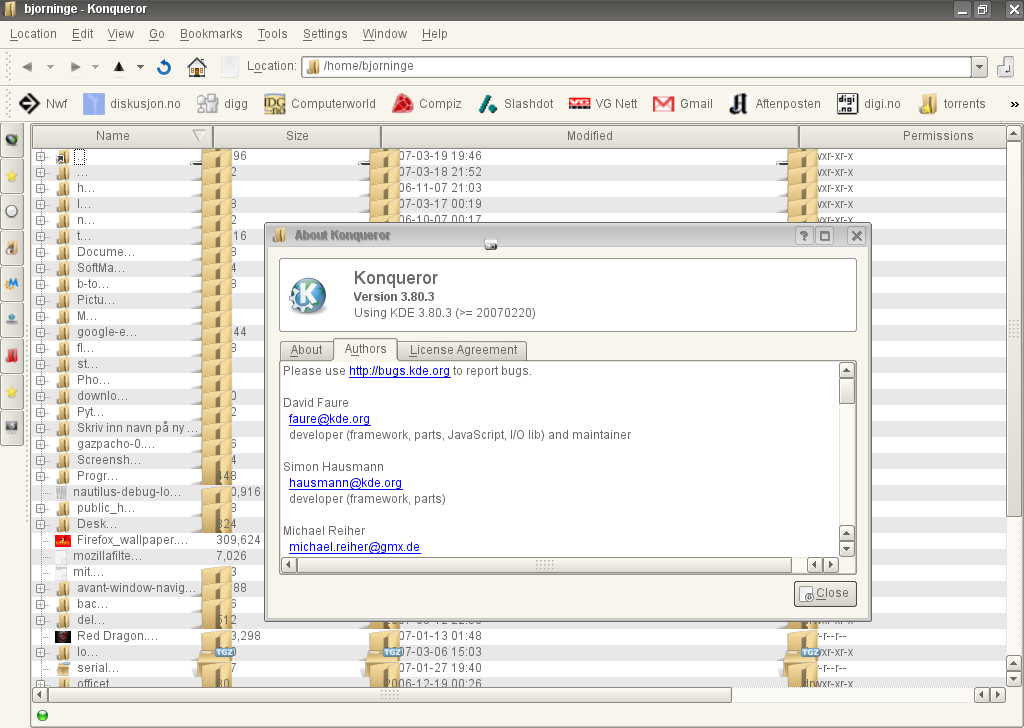Image resolution: width=1024 pixels, height=728 pixels.
Task: Open the Back history dropdown arrow
Action: point(50,67)
